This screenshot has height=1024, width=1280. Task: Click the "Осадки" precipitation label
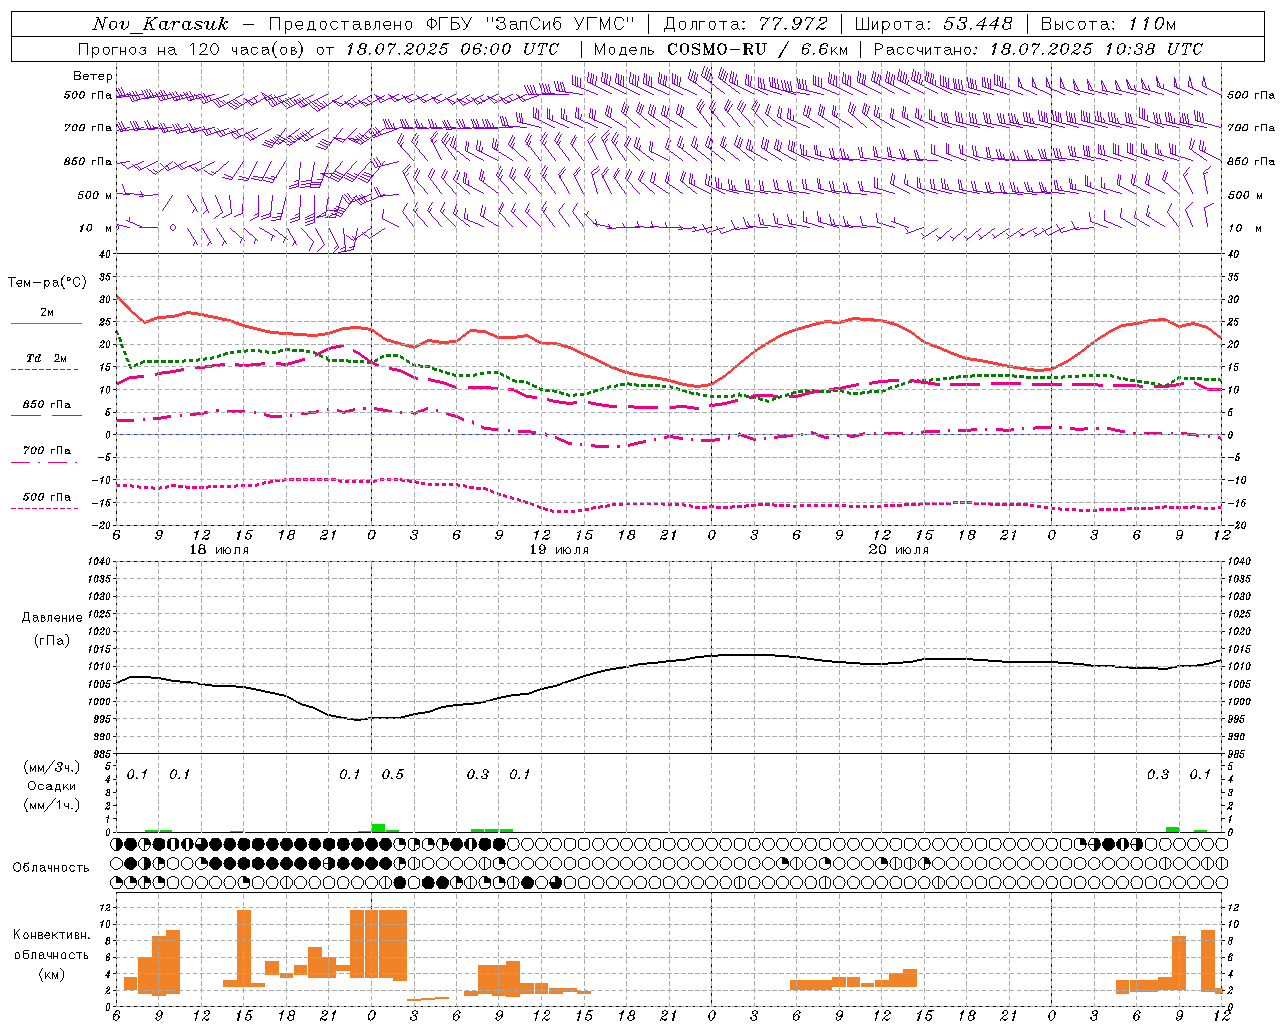pos(52,786)
